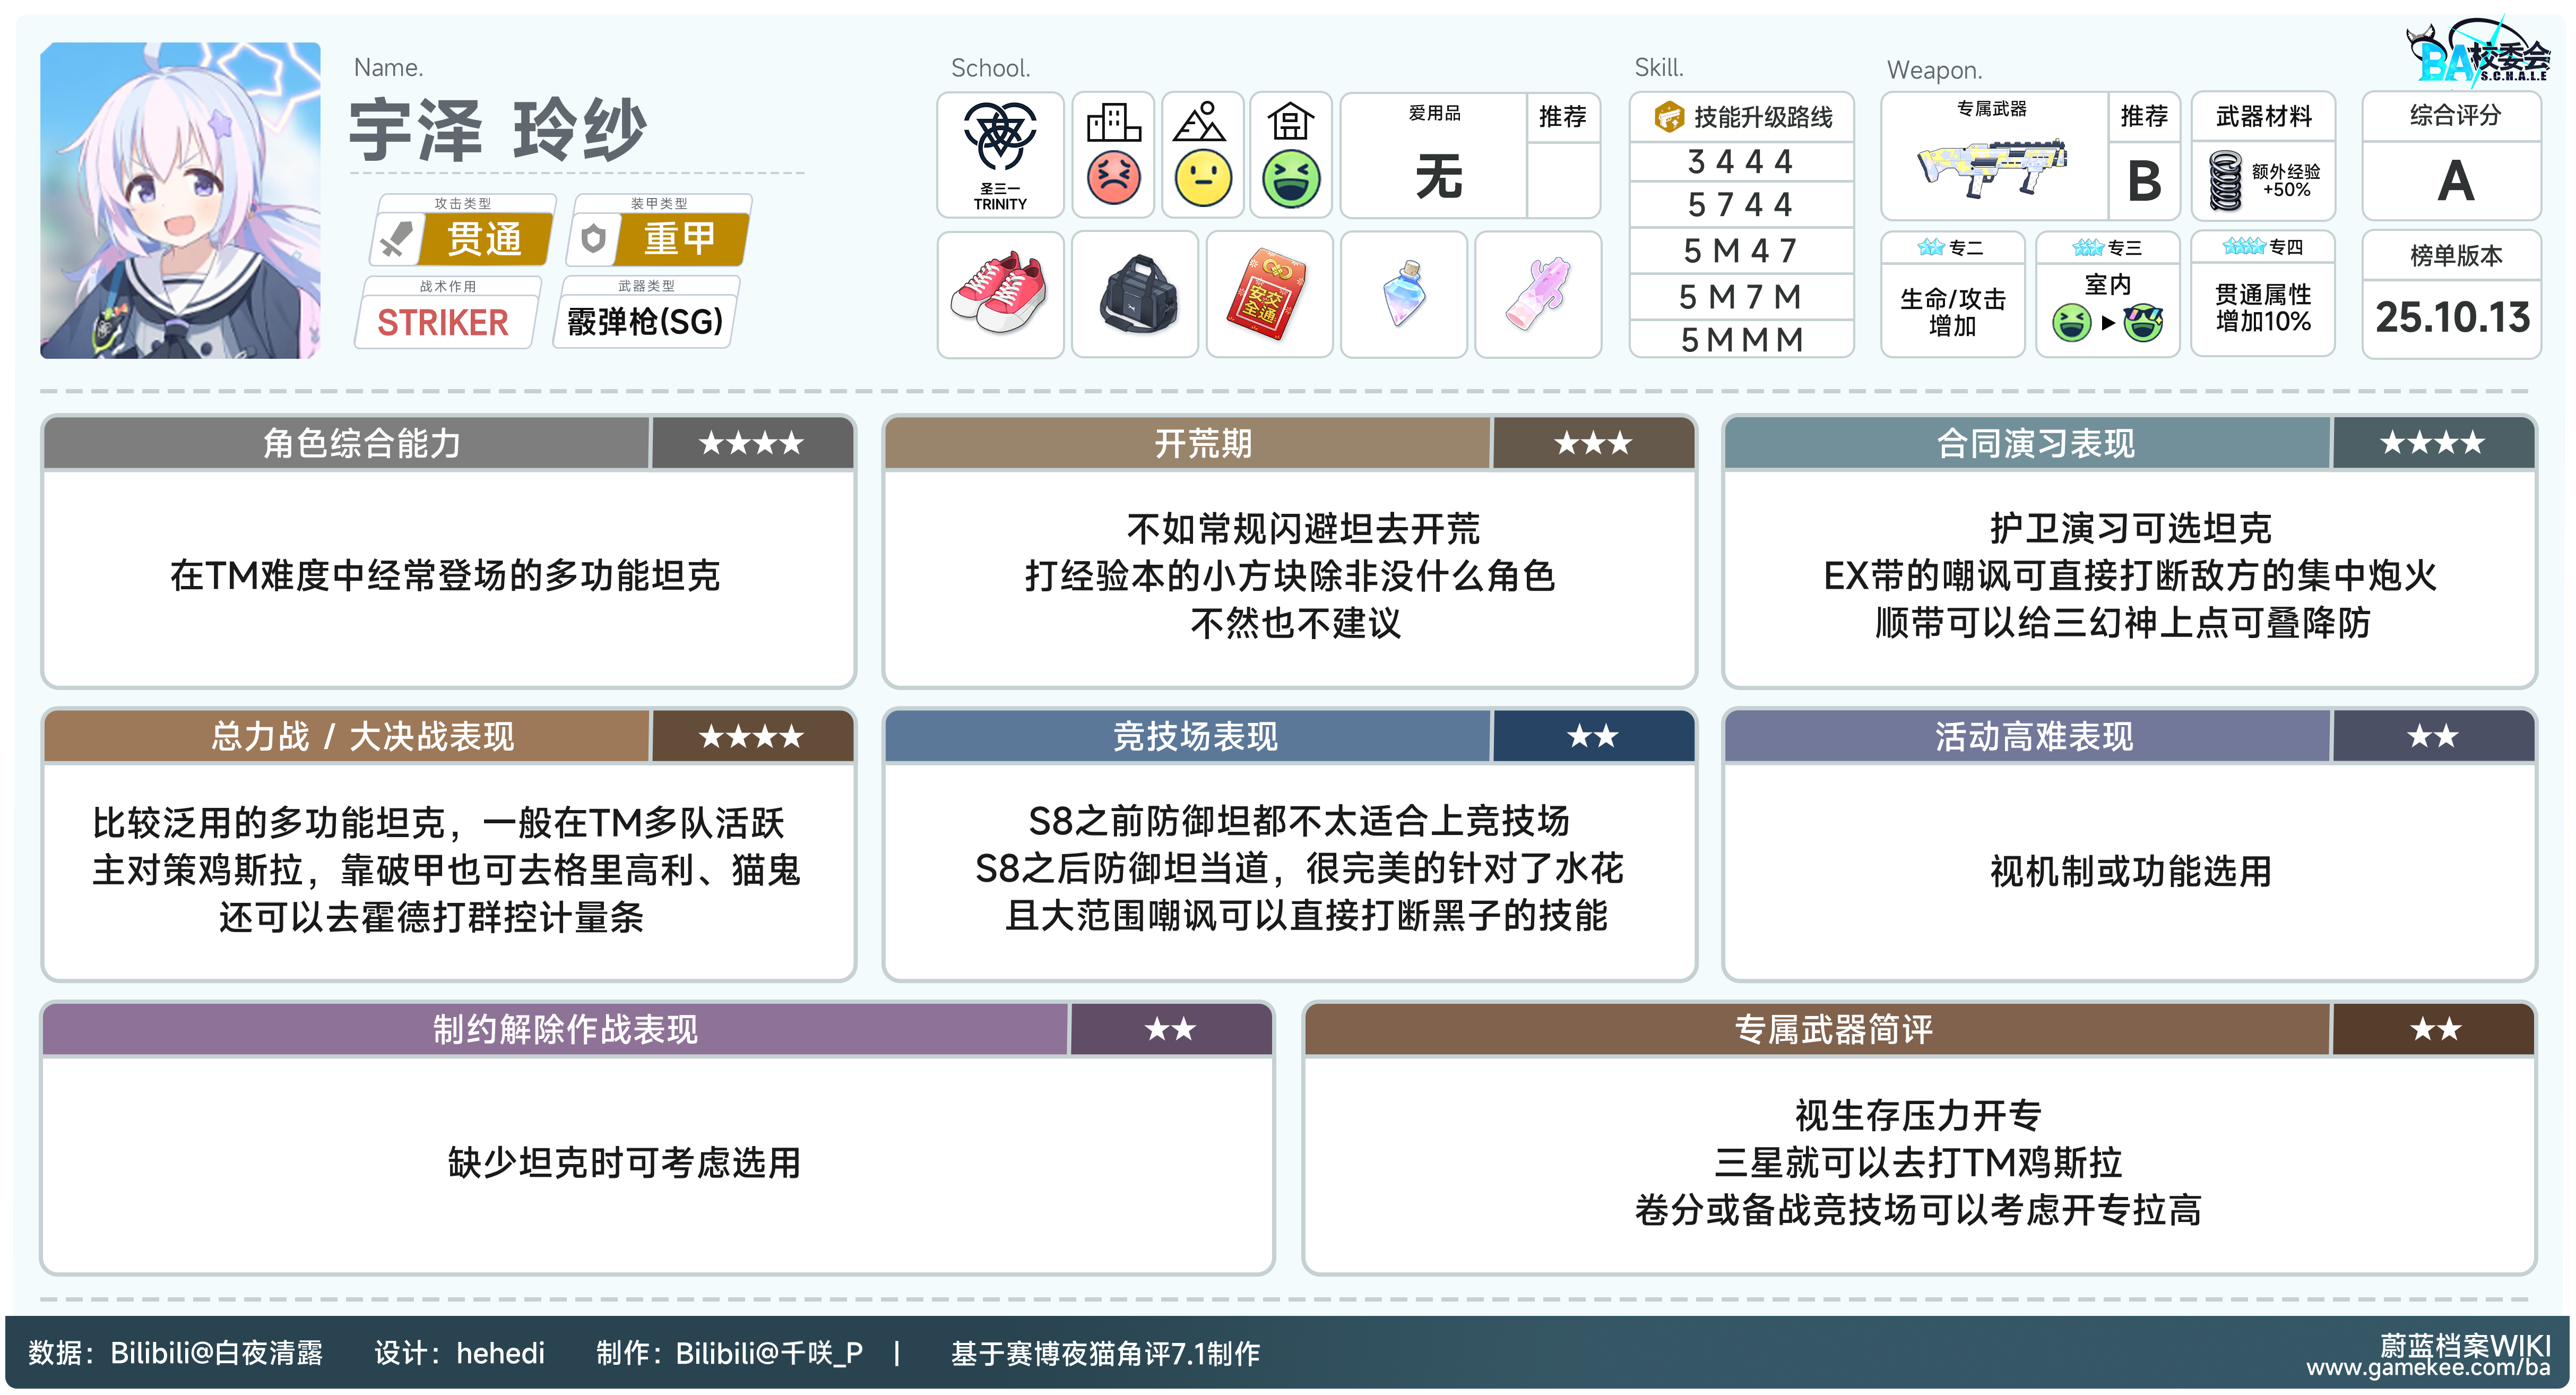This screenshot has width=2576, height=1395.
Task: Click the pink gummy bear toy icon
Action: (x=1537, y=294)
